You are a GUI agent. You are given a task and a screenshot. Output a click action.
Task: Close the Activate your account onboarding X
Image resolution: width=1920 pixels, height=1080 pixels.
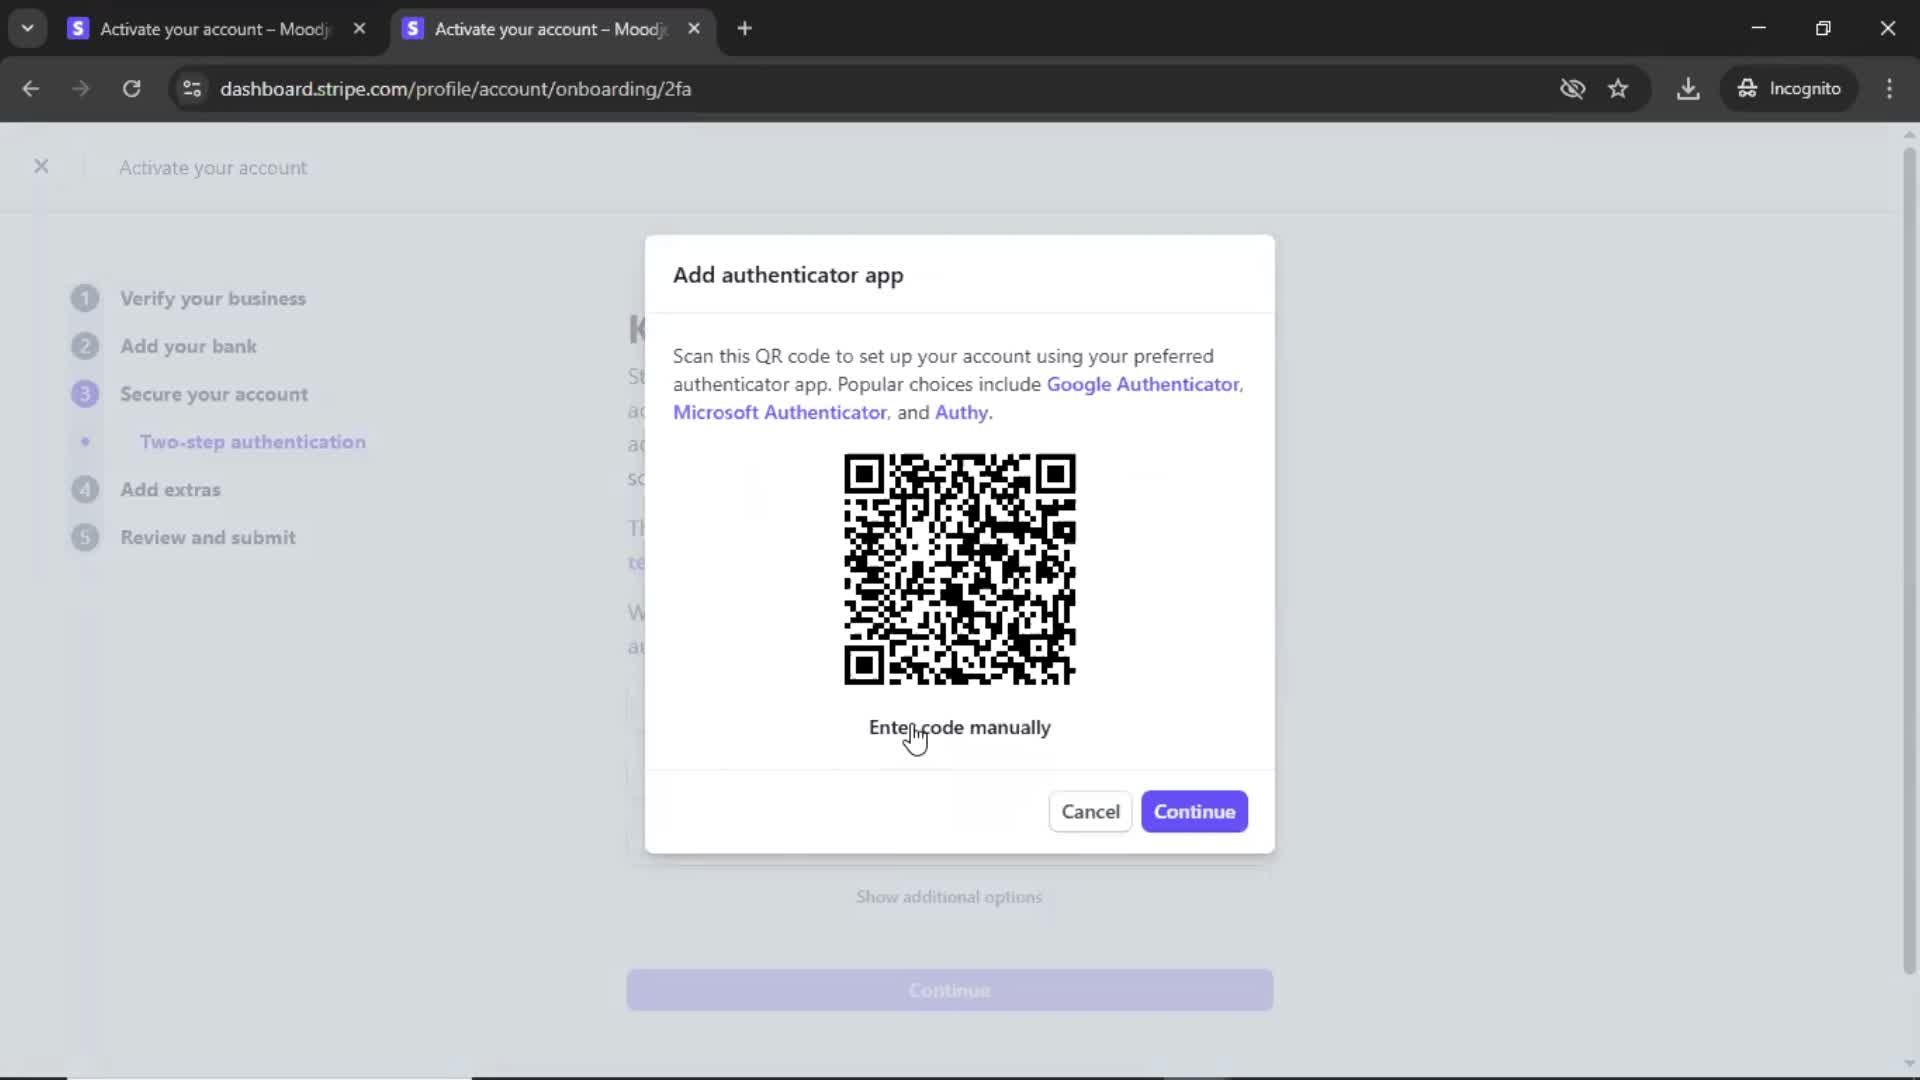click(41, 167)
